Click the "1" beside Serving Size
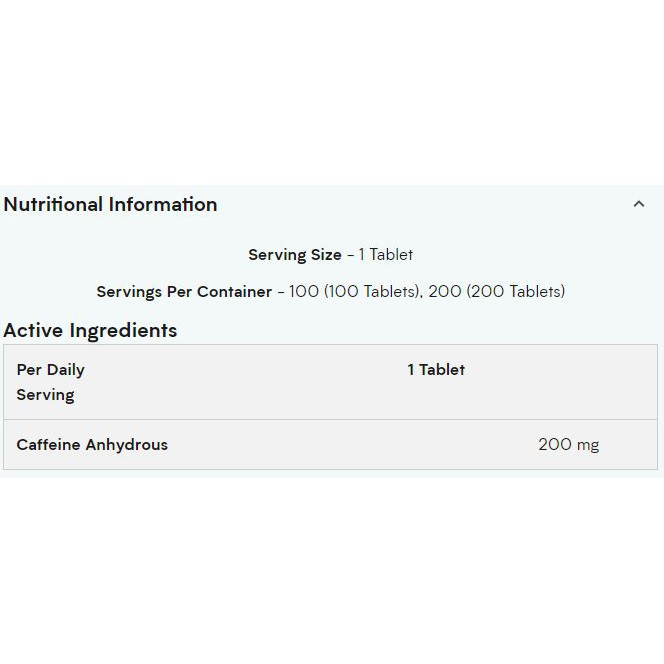Screen dimensions: 664x664 (362, 255)
